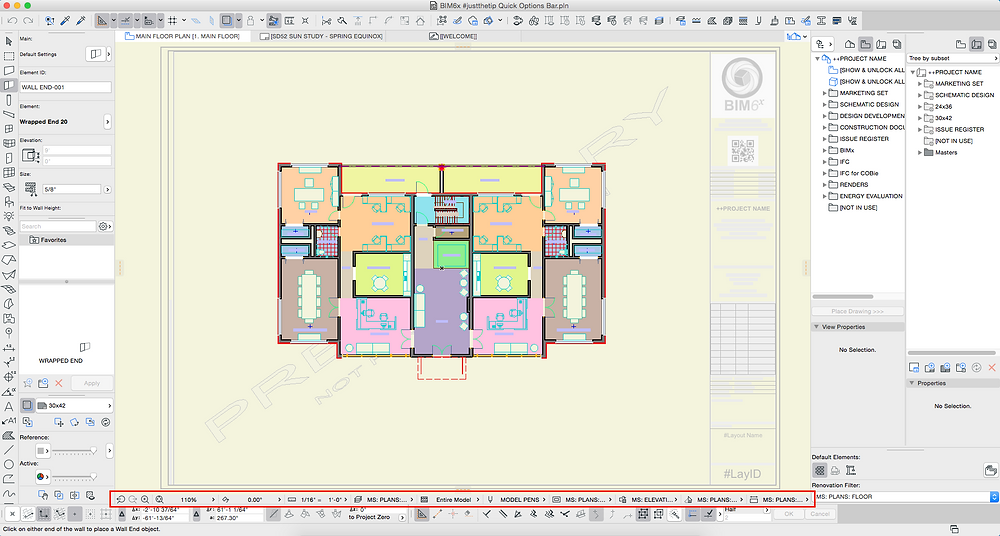Viewport: 1000px width, 536px height.
Task: Switch to SD52 SUN STUDY - SPRING EQUINOX tab
Action: pyautogui.click(x=321, y=36)
